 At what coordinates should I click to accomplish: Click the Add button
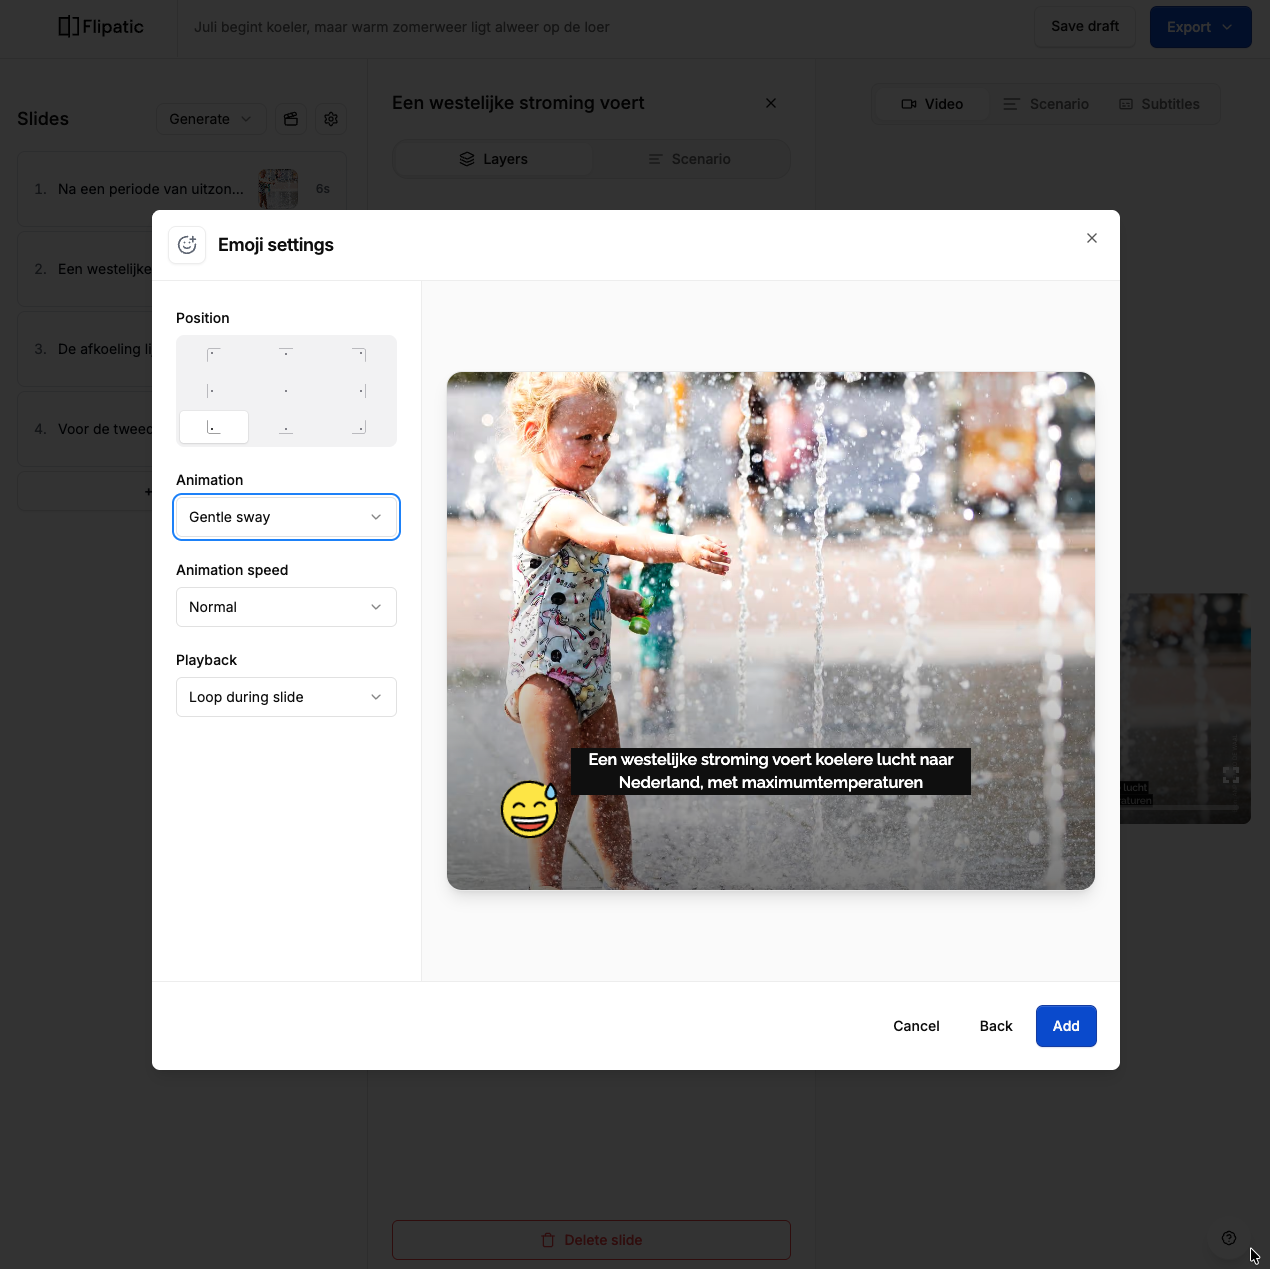click(x=1066, y=1026)
